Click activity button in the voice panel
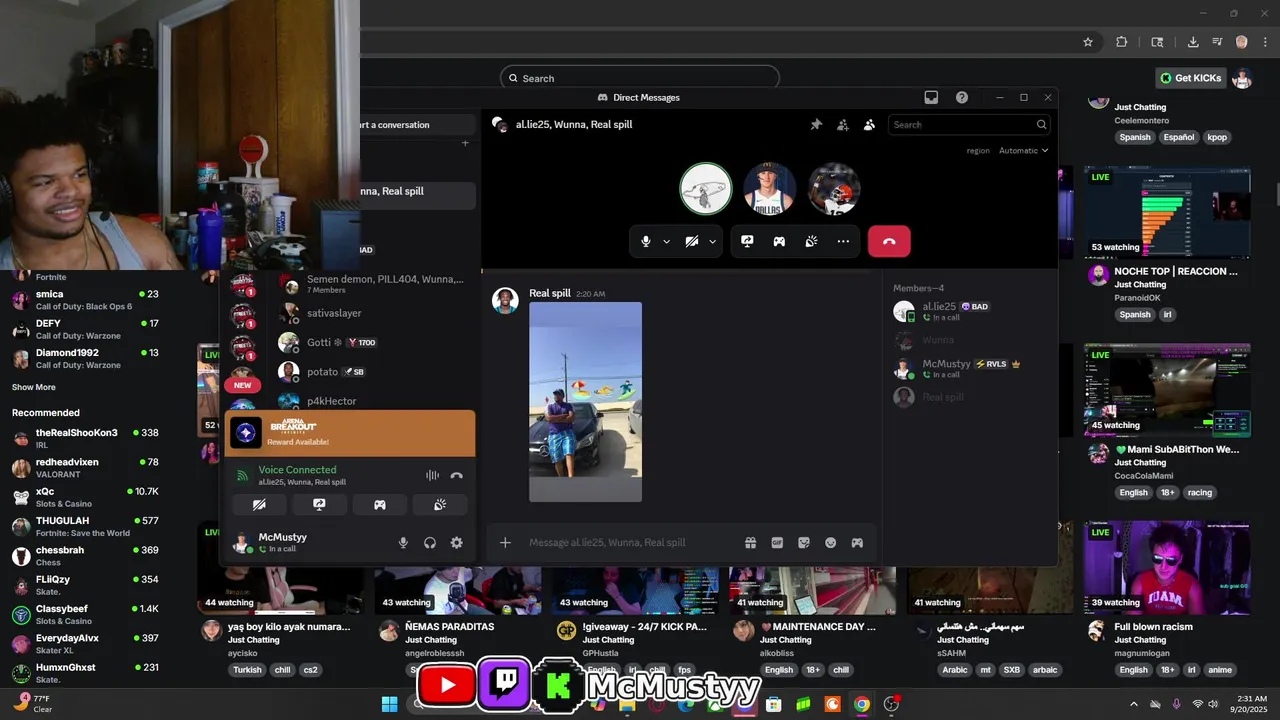The image size is (1280, 720). (380, 505)
